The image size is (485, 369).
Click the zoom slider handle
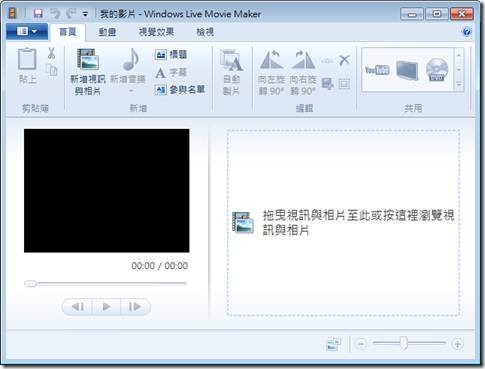pos(404,343)
